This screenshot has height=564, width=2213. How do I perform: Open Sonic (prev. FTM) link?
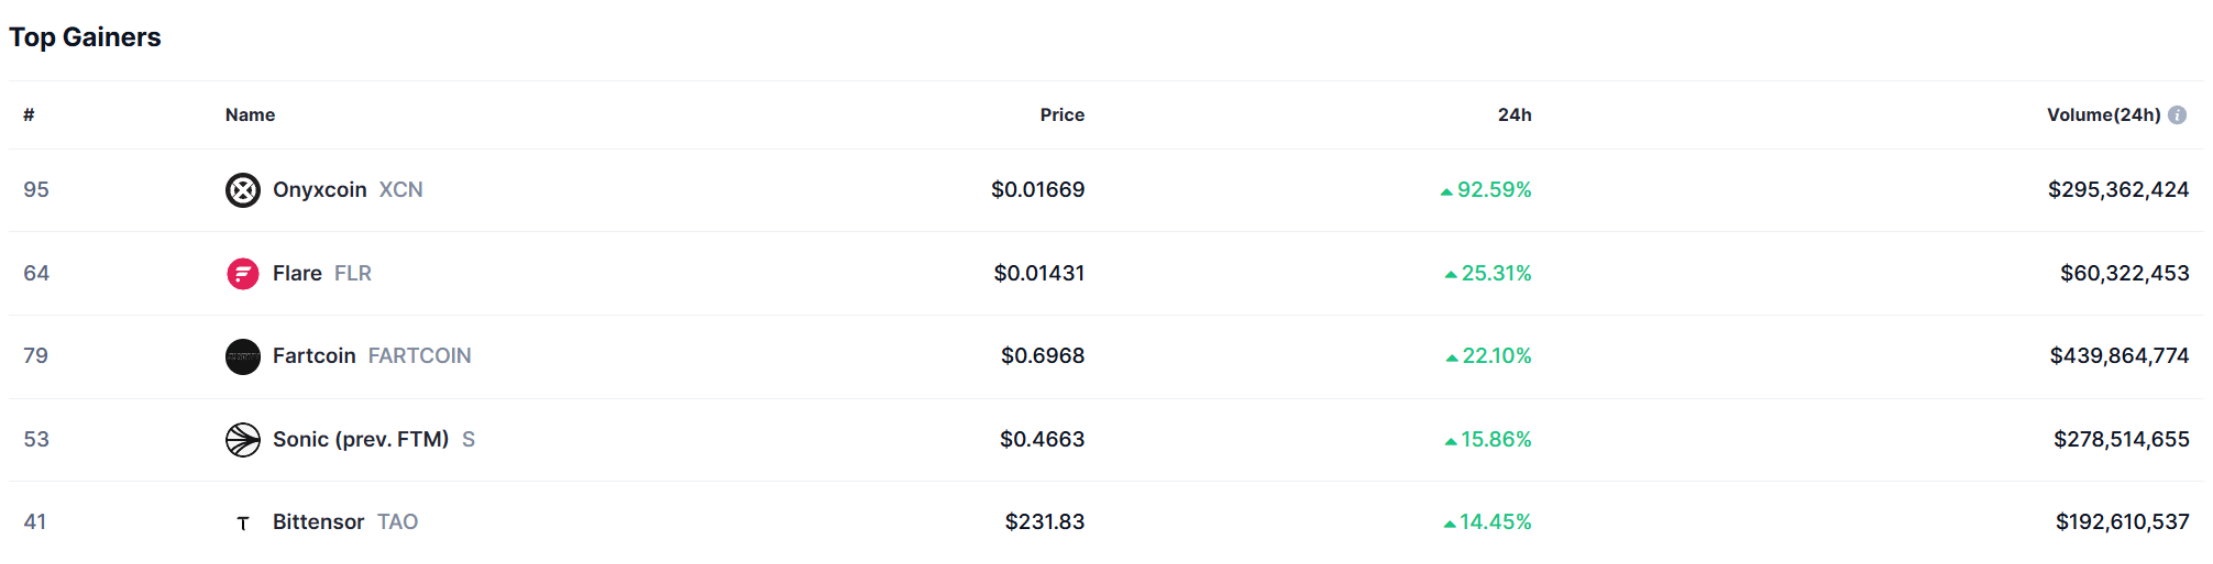pos(360,439)
